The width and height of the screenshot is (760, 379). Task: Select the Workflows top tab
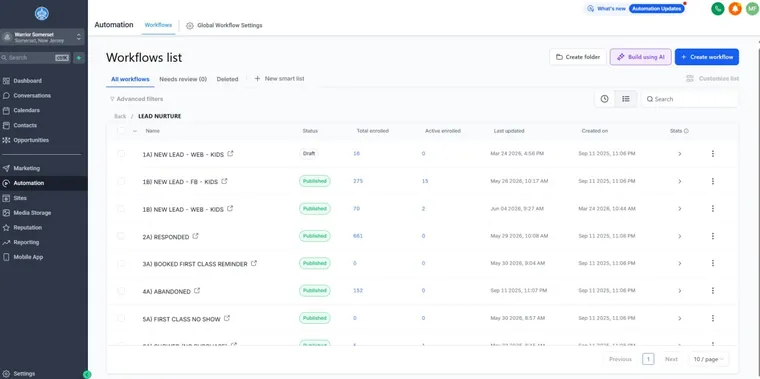pos(158,25)
